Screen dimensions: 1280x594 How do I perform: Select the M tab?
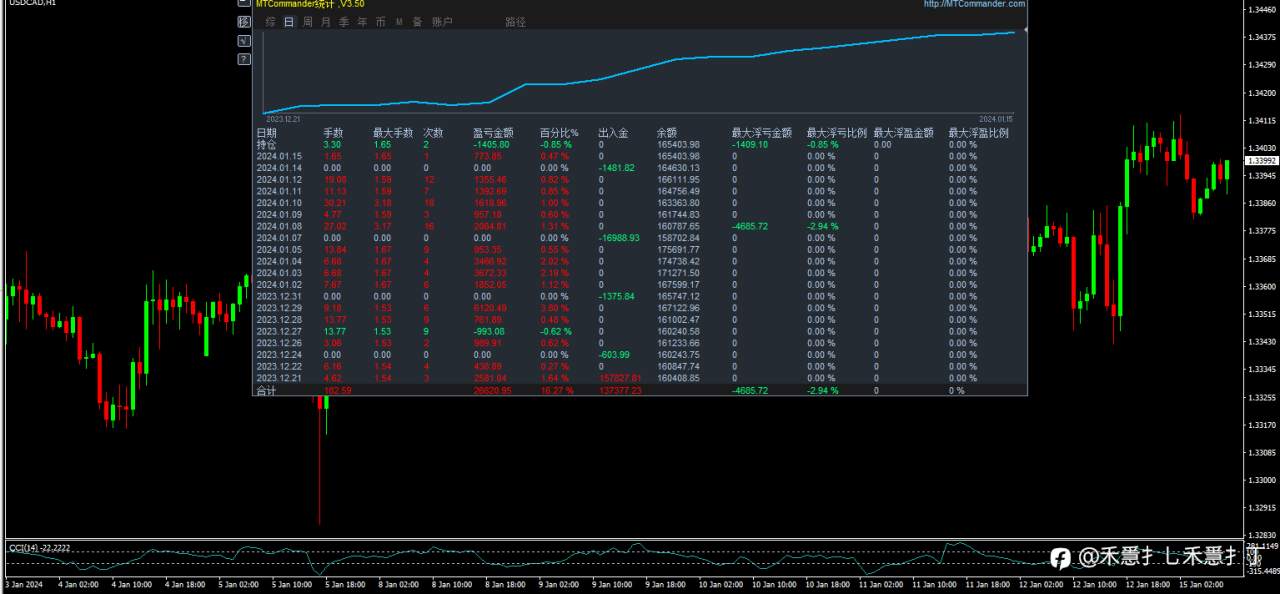(x=399, y=22)
